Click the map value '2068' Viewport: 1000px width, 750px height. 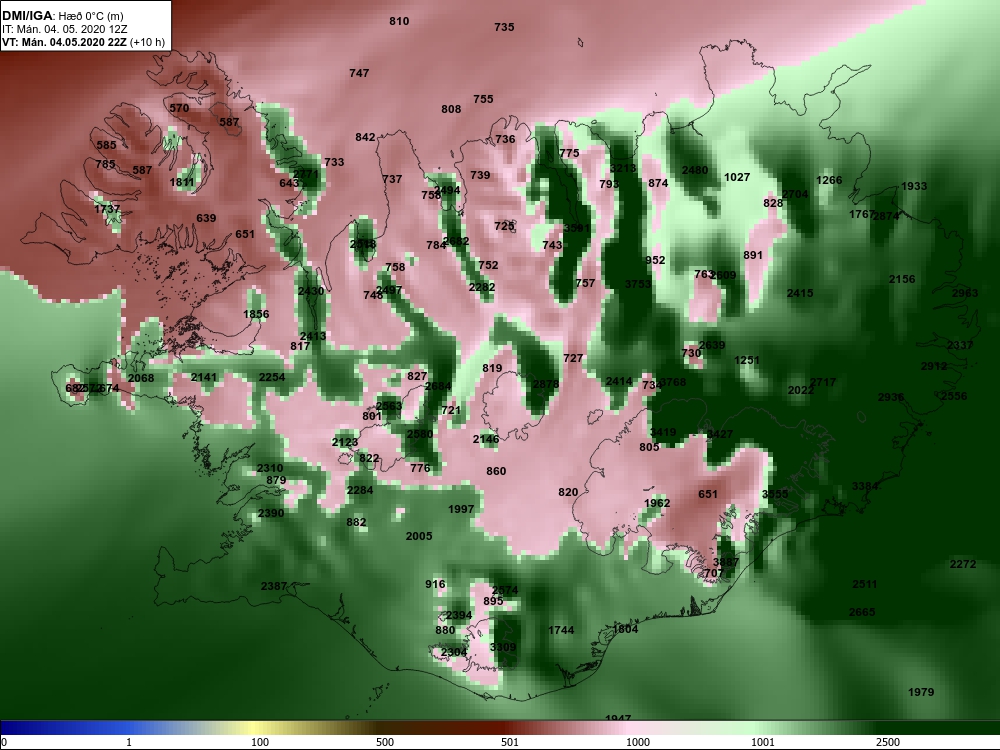click(x=141, y=378)
